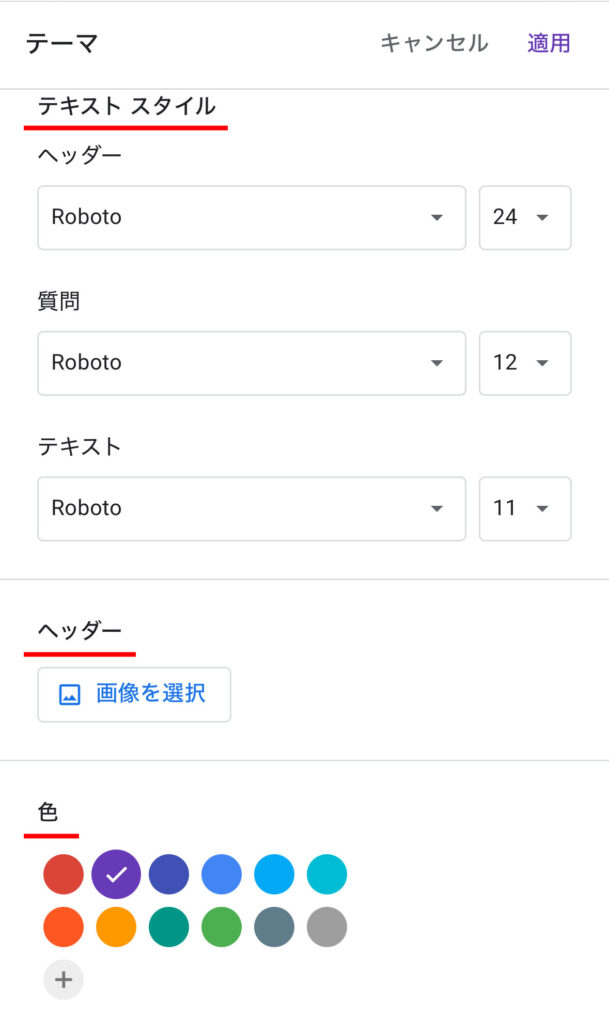Open the ヘッダー font size dropdown (24)
This screenshot has width=609, height=1024.
pos(525,217)
